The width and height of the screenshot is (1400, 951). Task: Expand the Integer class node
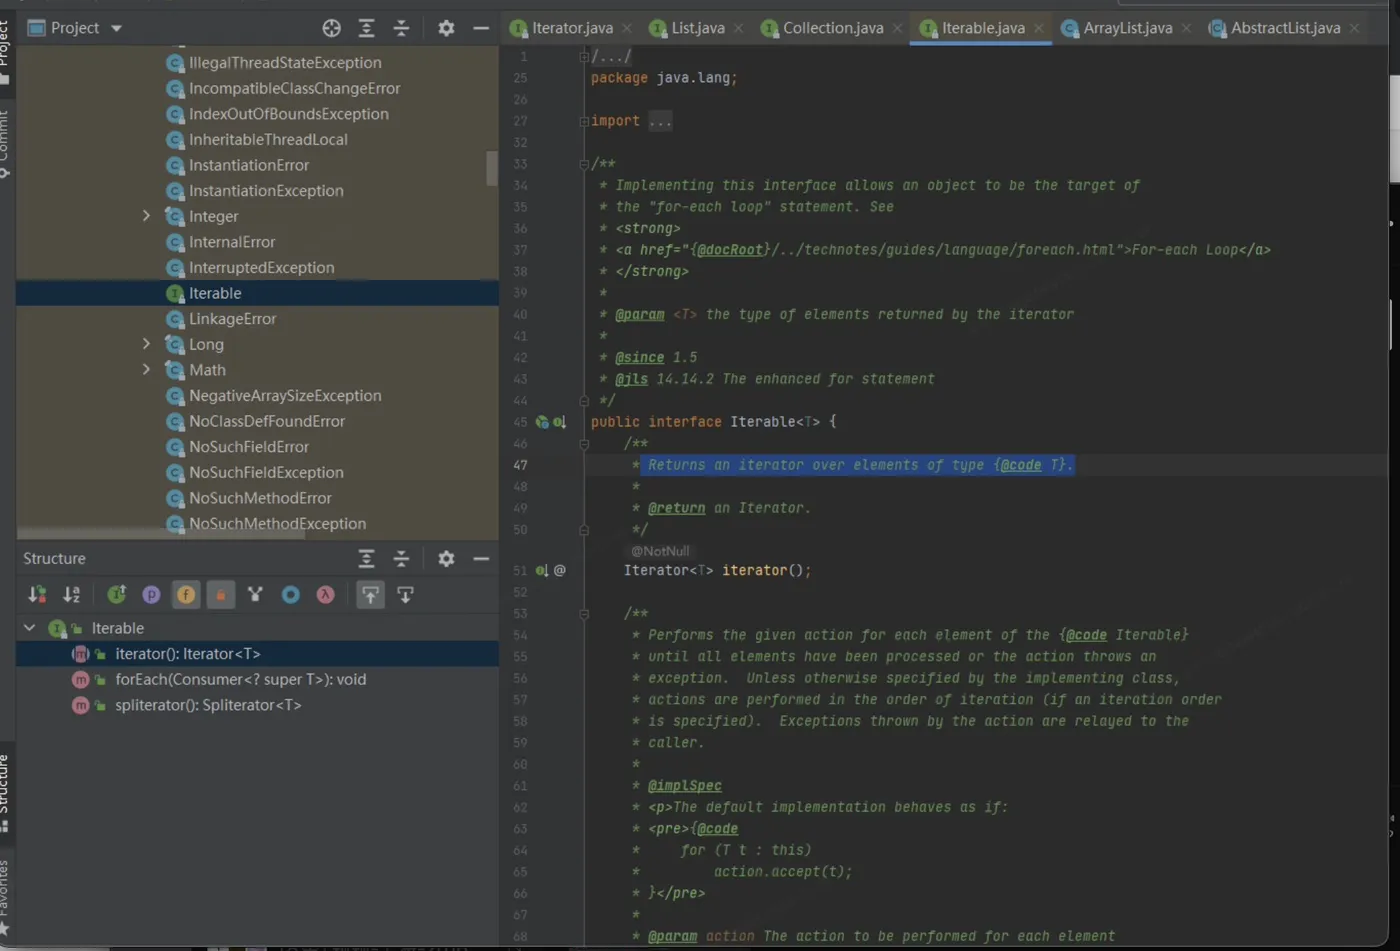146,216
